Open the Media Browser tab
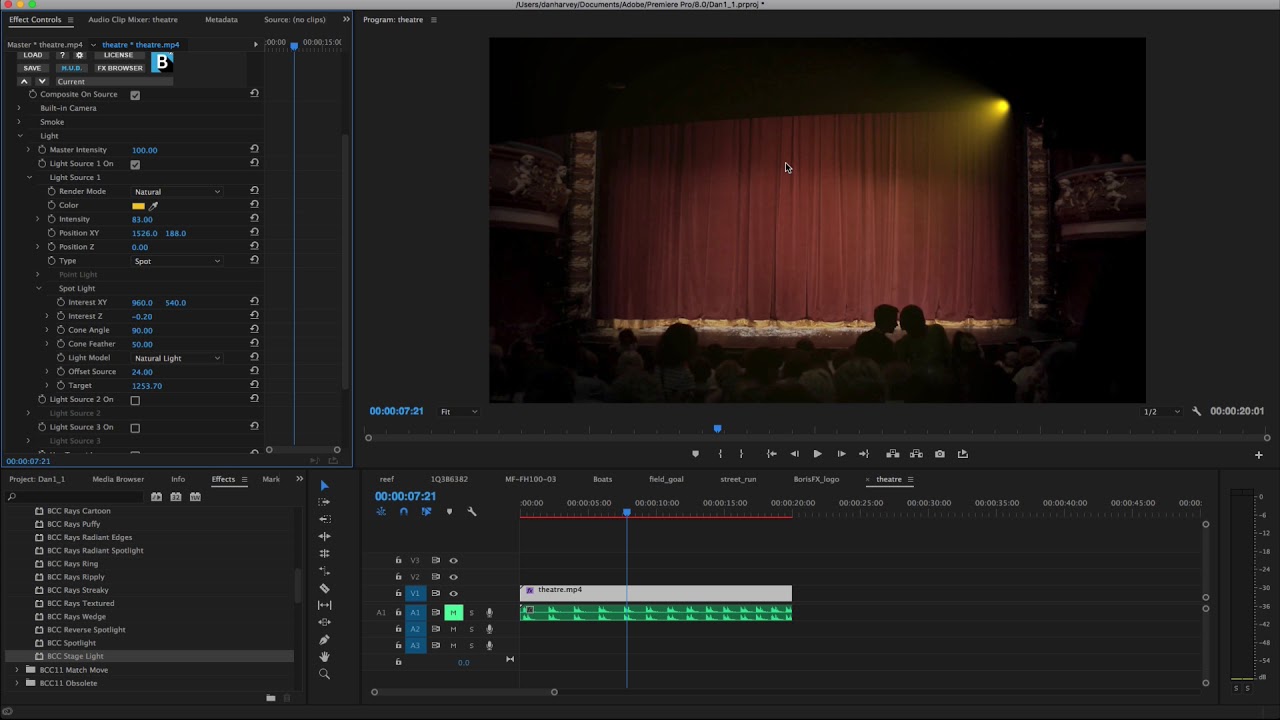This screenshot has height=720, width=1280. point(118,479)
